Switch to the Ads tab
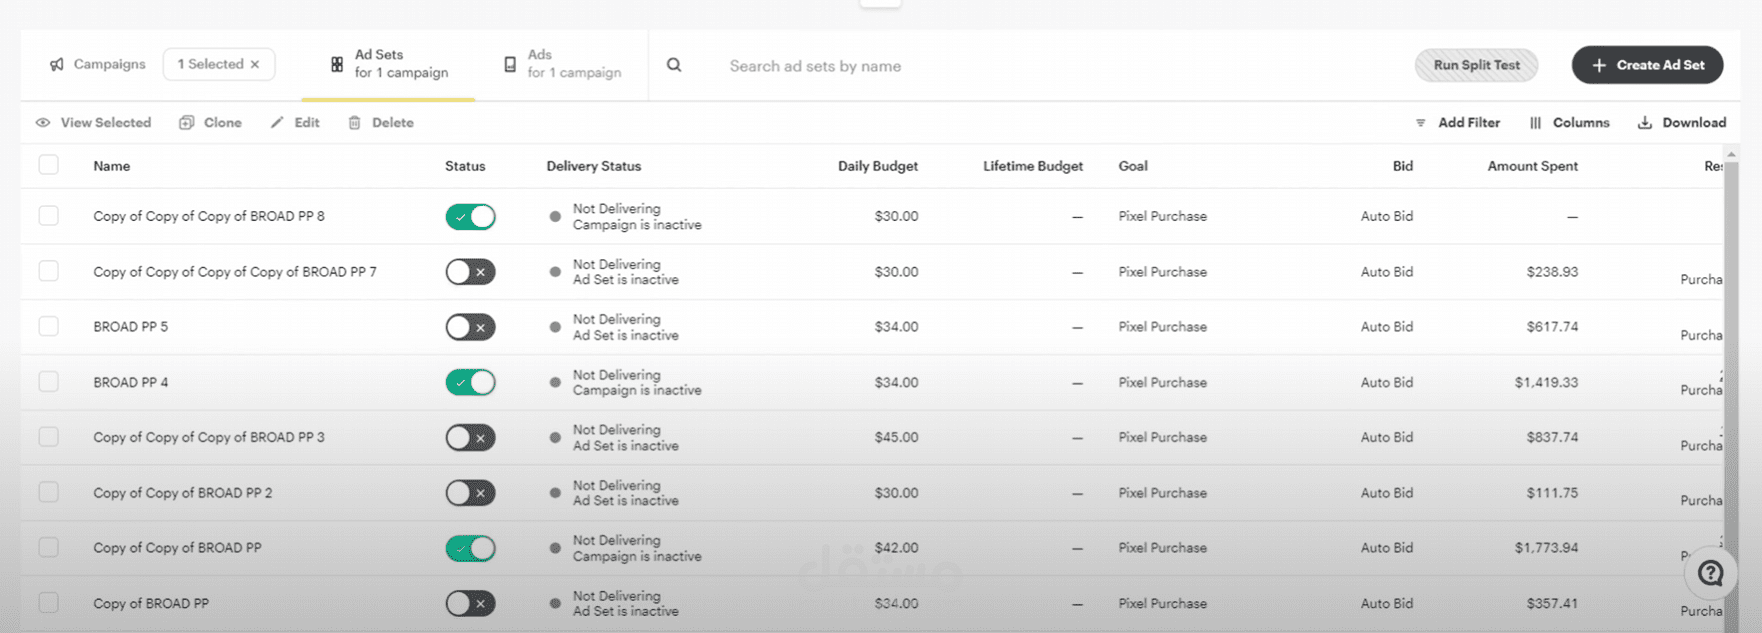The height and width of the screenshot is (633, 1762). coord(563,64)
